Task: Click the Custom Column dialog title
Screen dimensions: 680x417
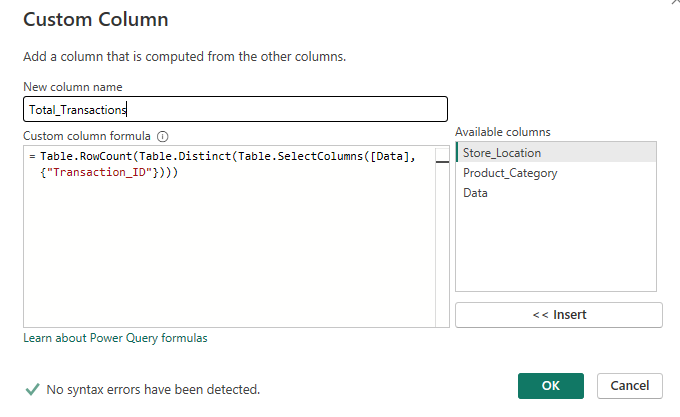Action: (96, 20)
